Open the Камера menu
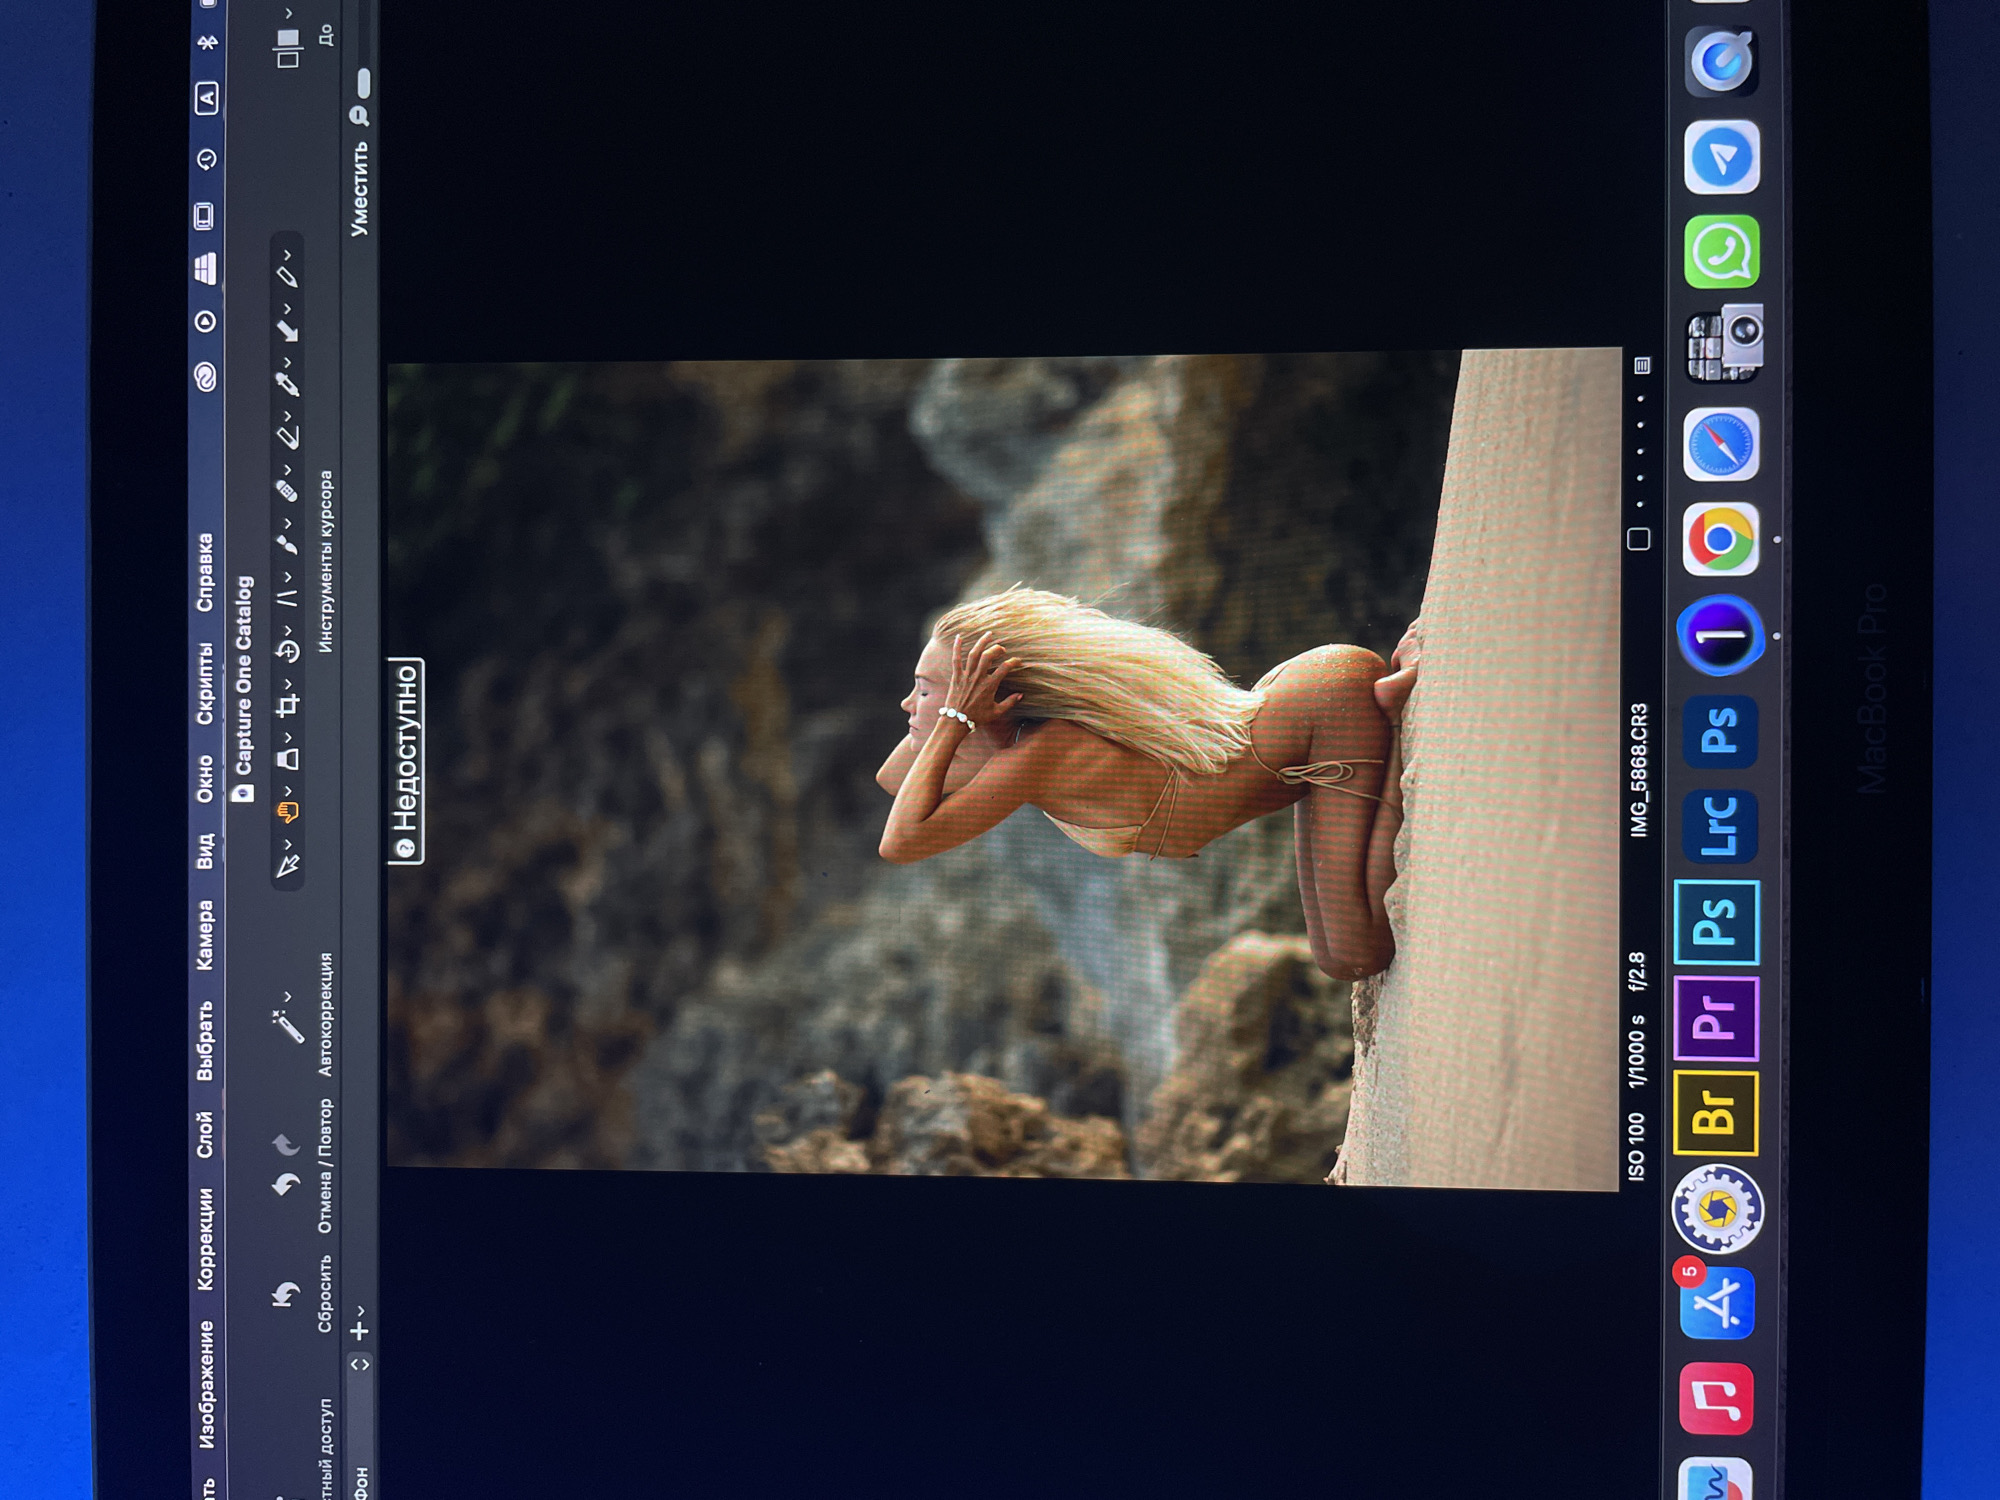The image size is (2000, 1500). coord(205,935)
